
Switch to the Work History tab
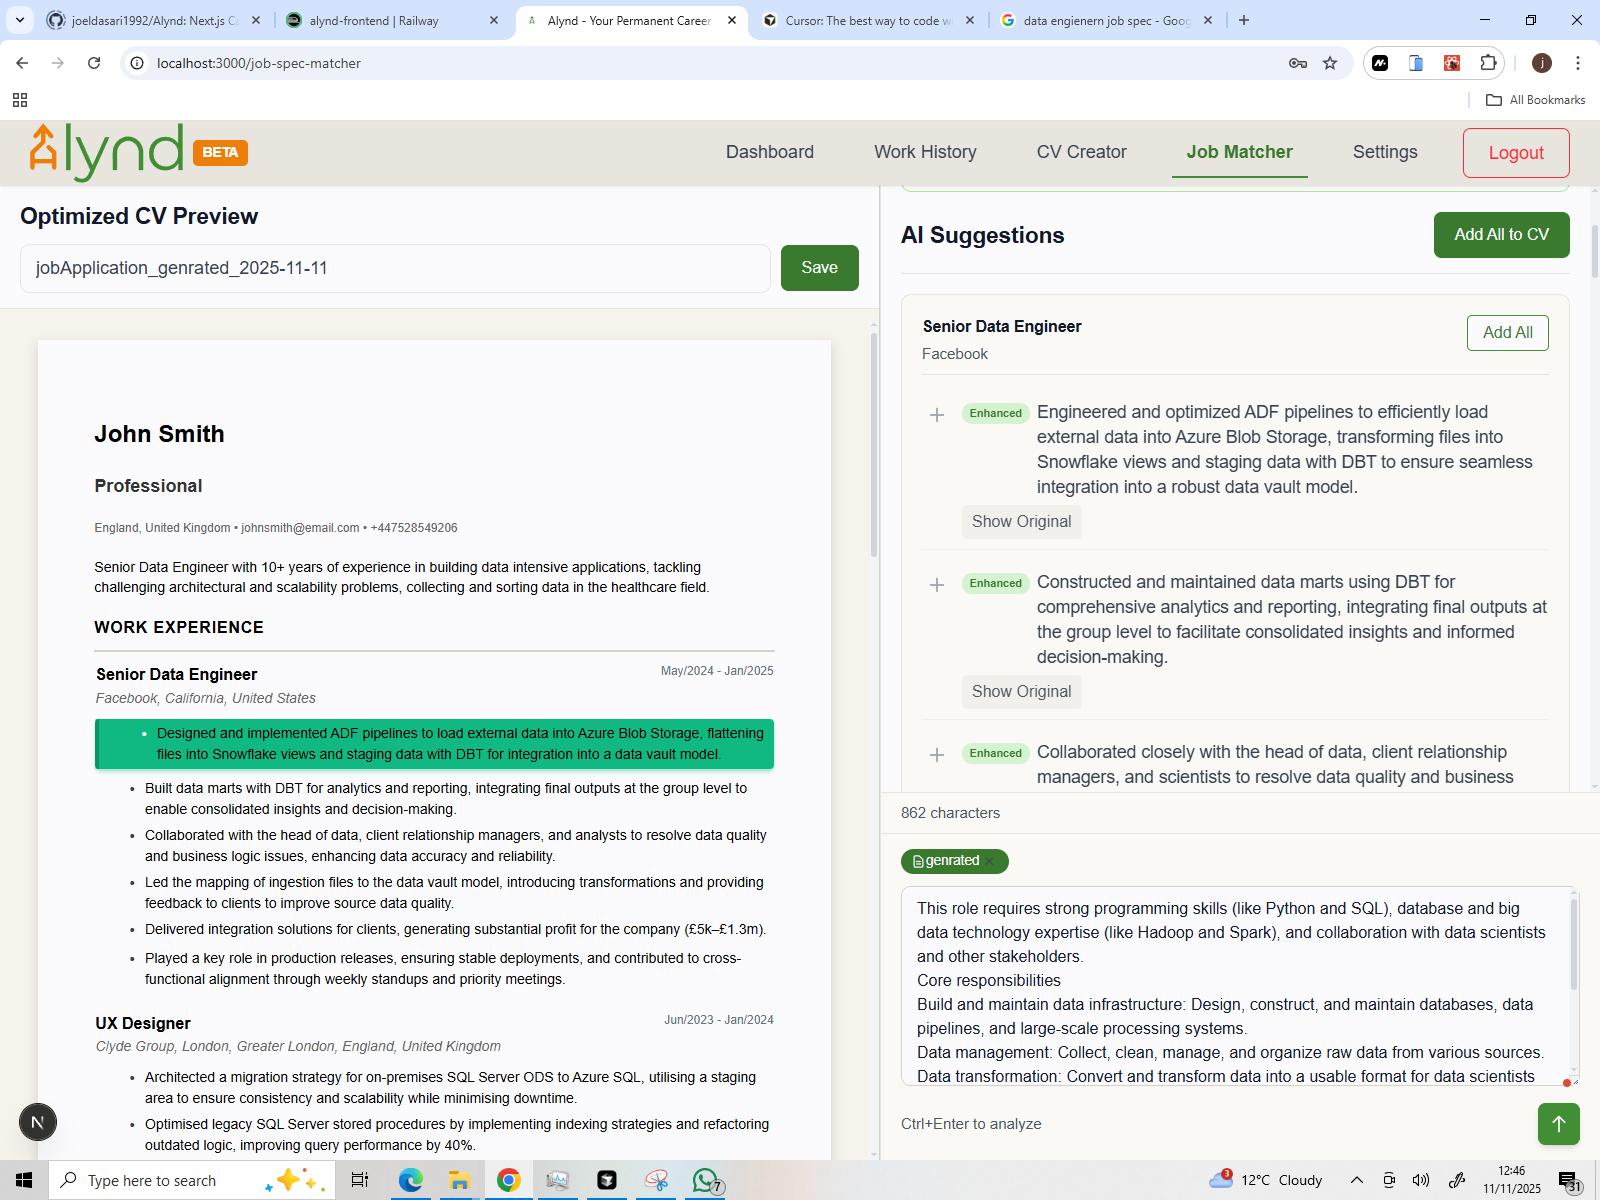pyautogui.click(x=924, y=152)
